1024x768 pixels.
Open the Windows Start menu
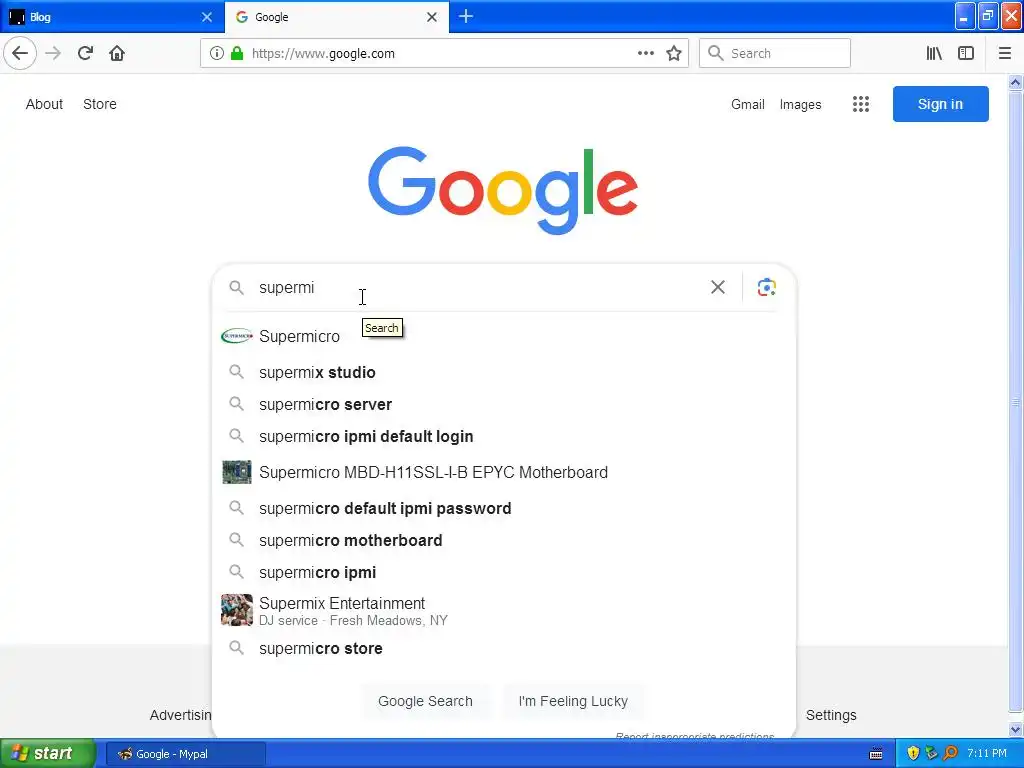click(x=48, y=753)
